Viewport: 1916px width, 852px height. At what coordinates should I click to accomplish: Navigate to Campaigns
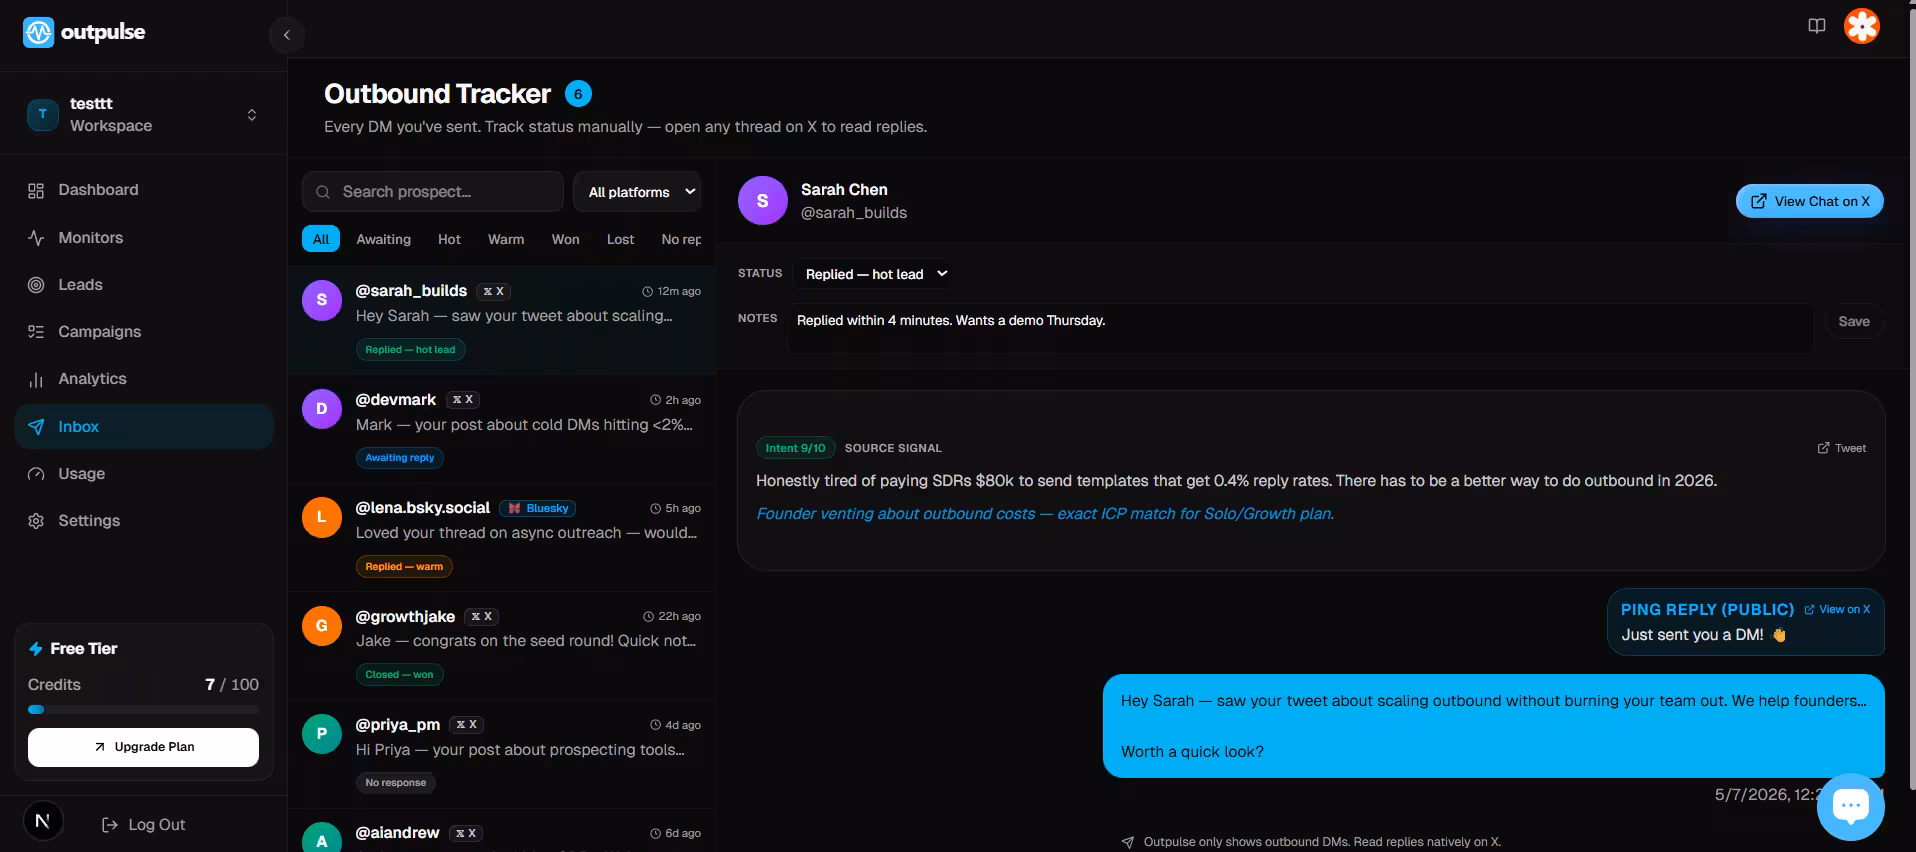144,332
